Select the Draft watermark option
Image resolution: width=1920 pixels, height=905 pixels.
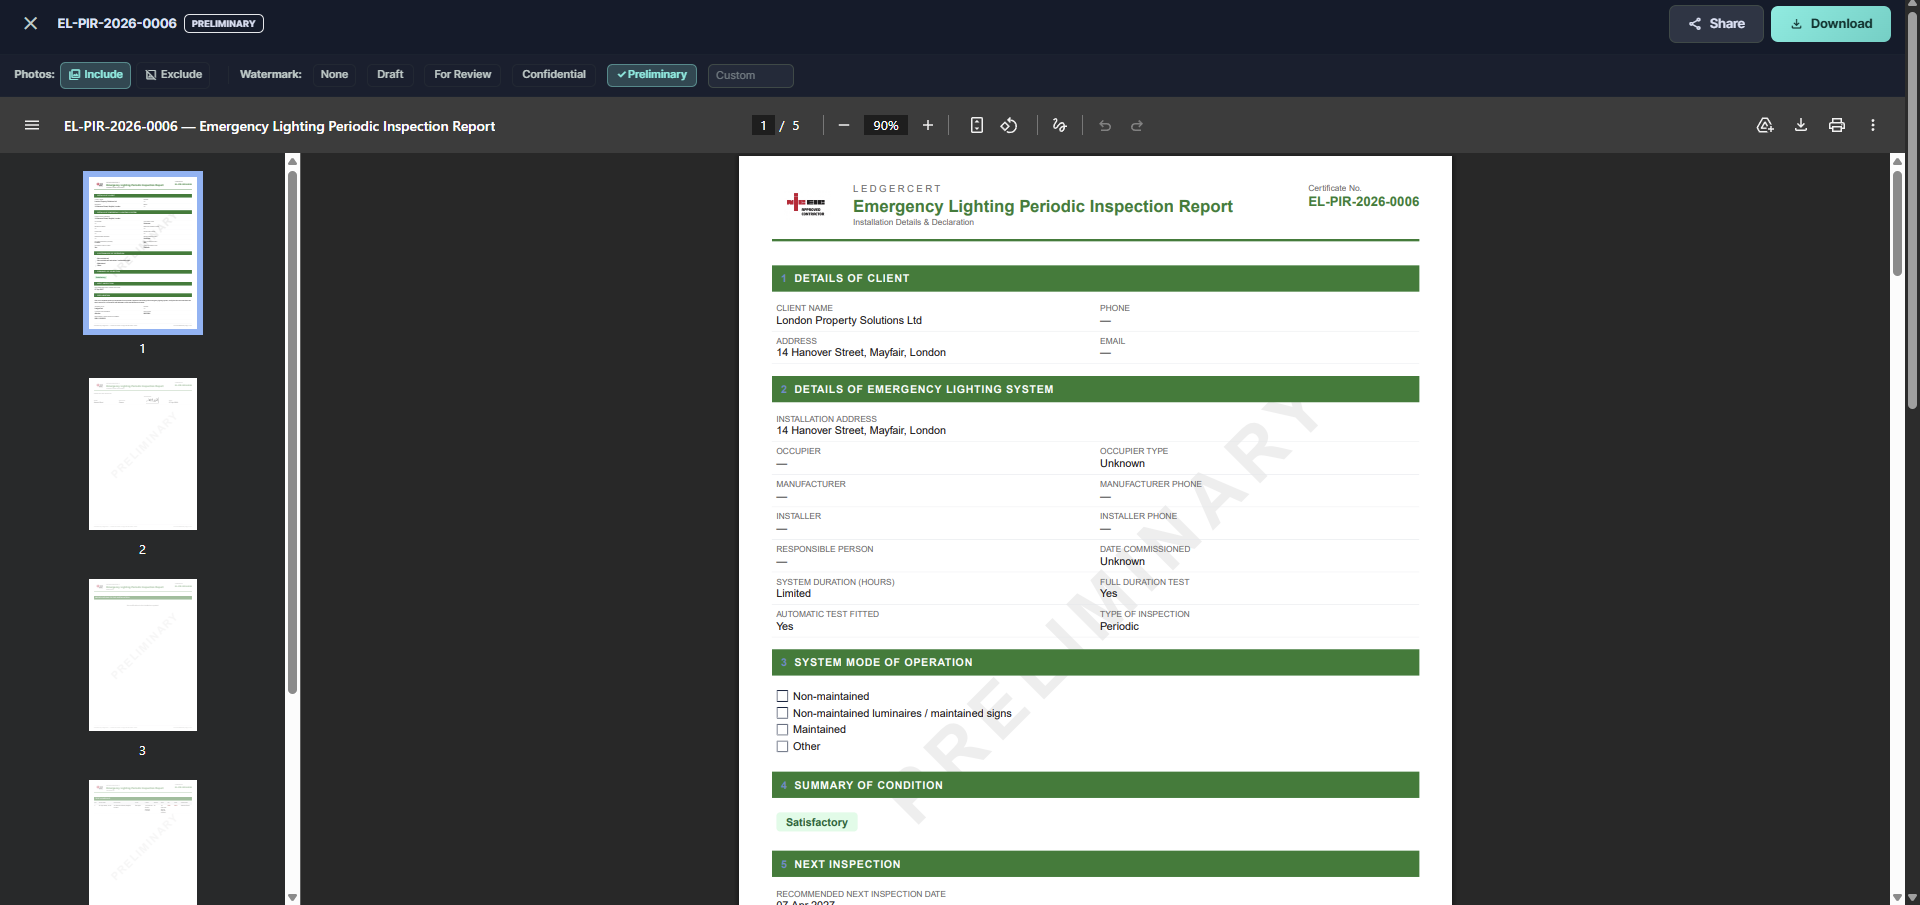coord(389,75)
